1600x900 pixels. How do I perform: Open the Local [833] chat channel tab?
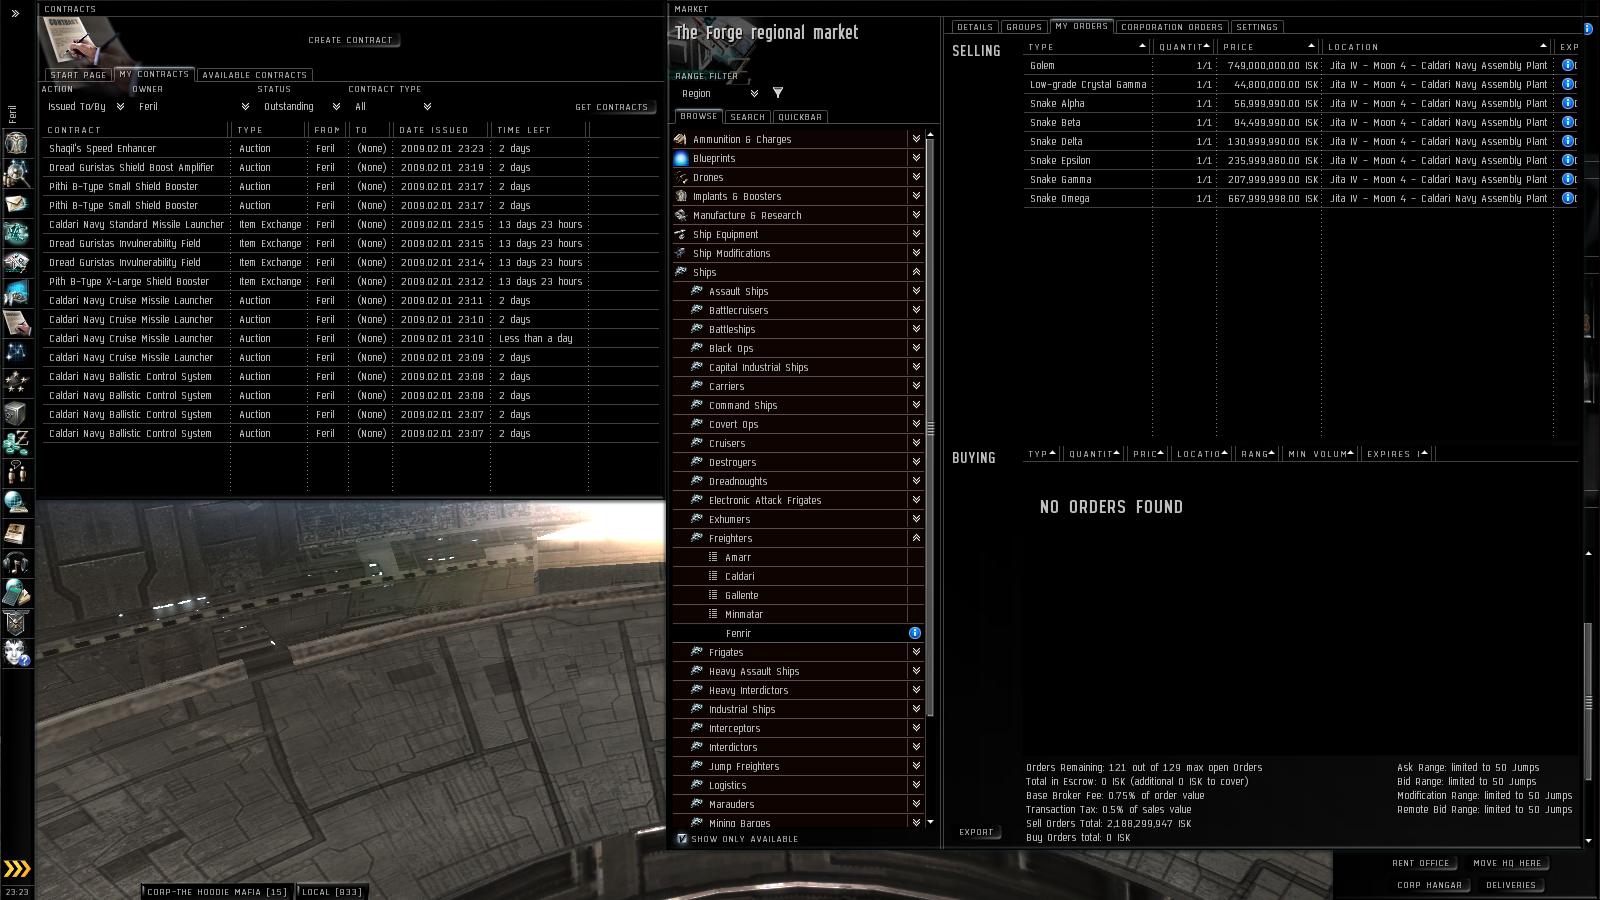pos(333,892)
